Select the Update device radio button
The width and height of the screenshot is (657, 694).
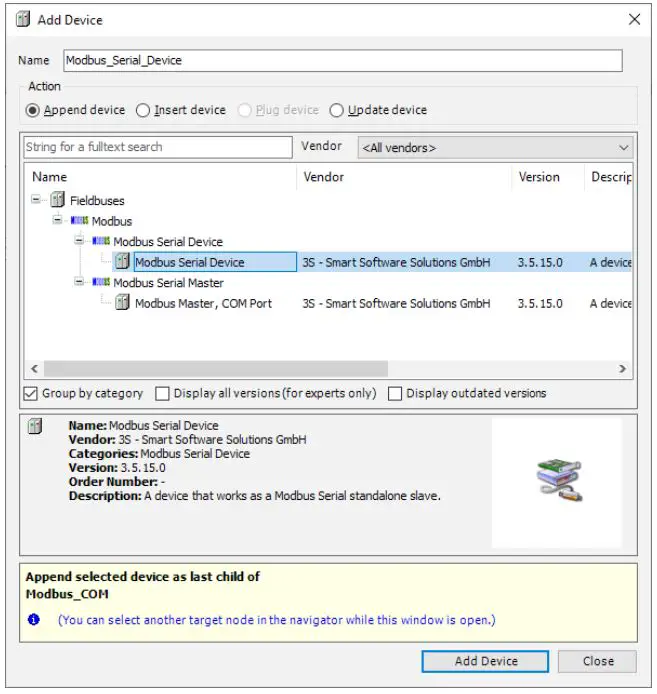tap(336, 110)
